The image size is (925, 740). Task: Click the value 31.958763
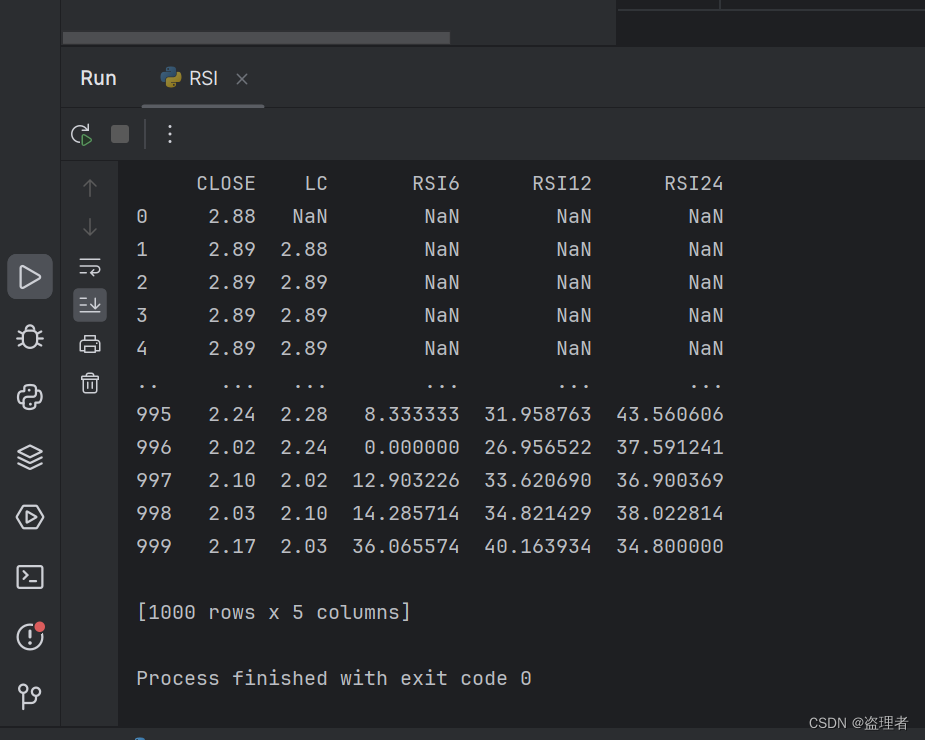(537, 414)
